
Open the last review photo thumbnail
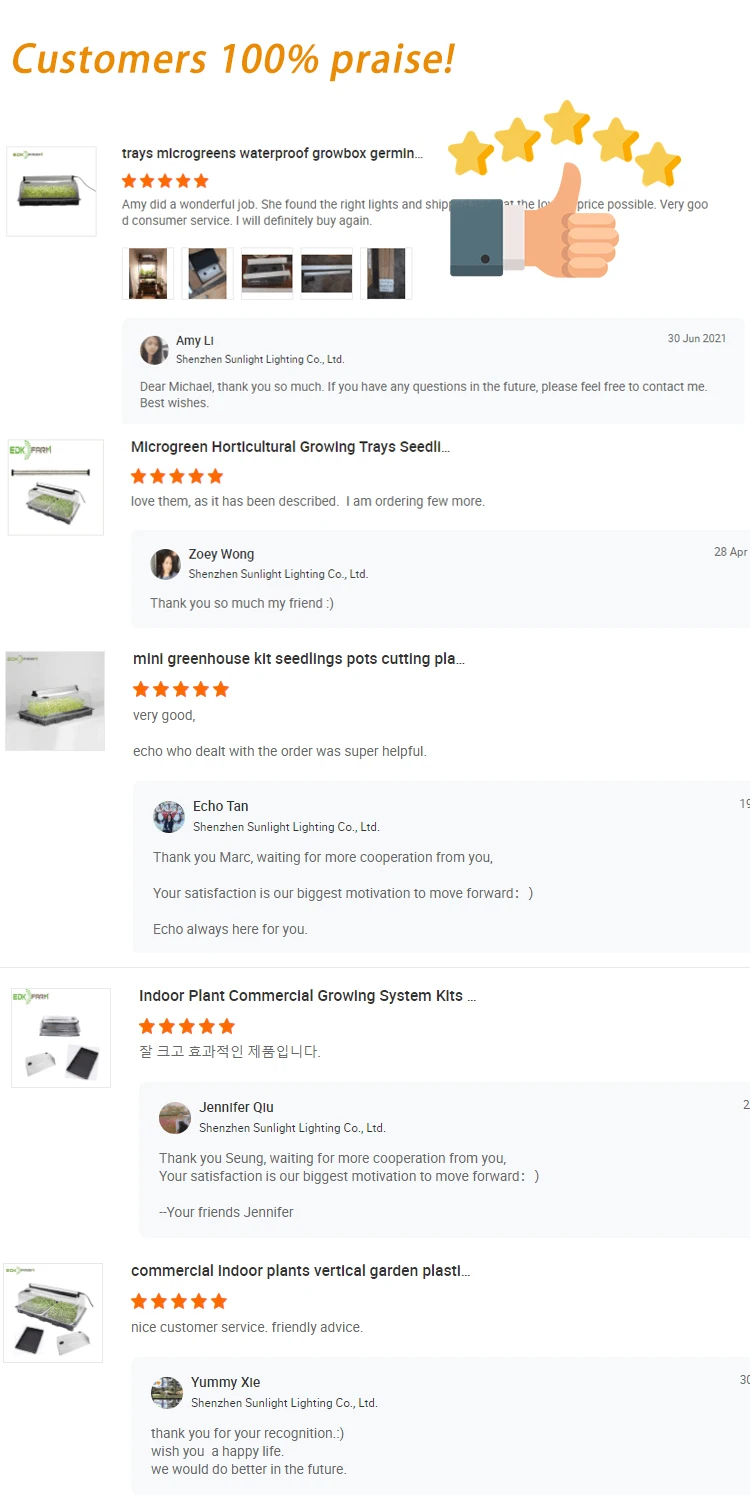[386, 274]
